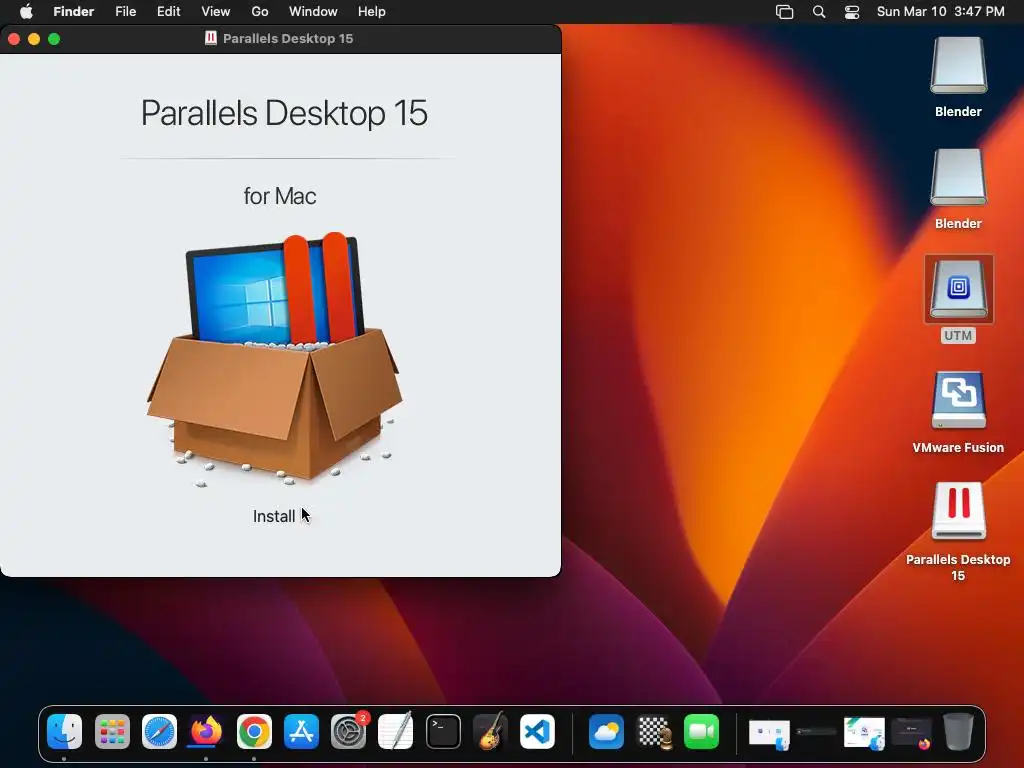Viewport: 1024px width, 768px height.
Task: Open FaceTime from the Dock
Action: 701,731
